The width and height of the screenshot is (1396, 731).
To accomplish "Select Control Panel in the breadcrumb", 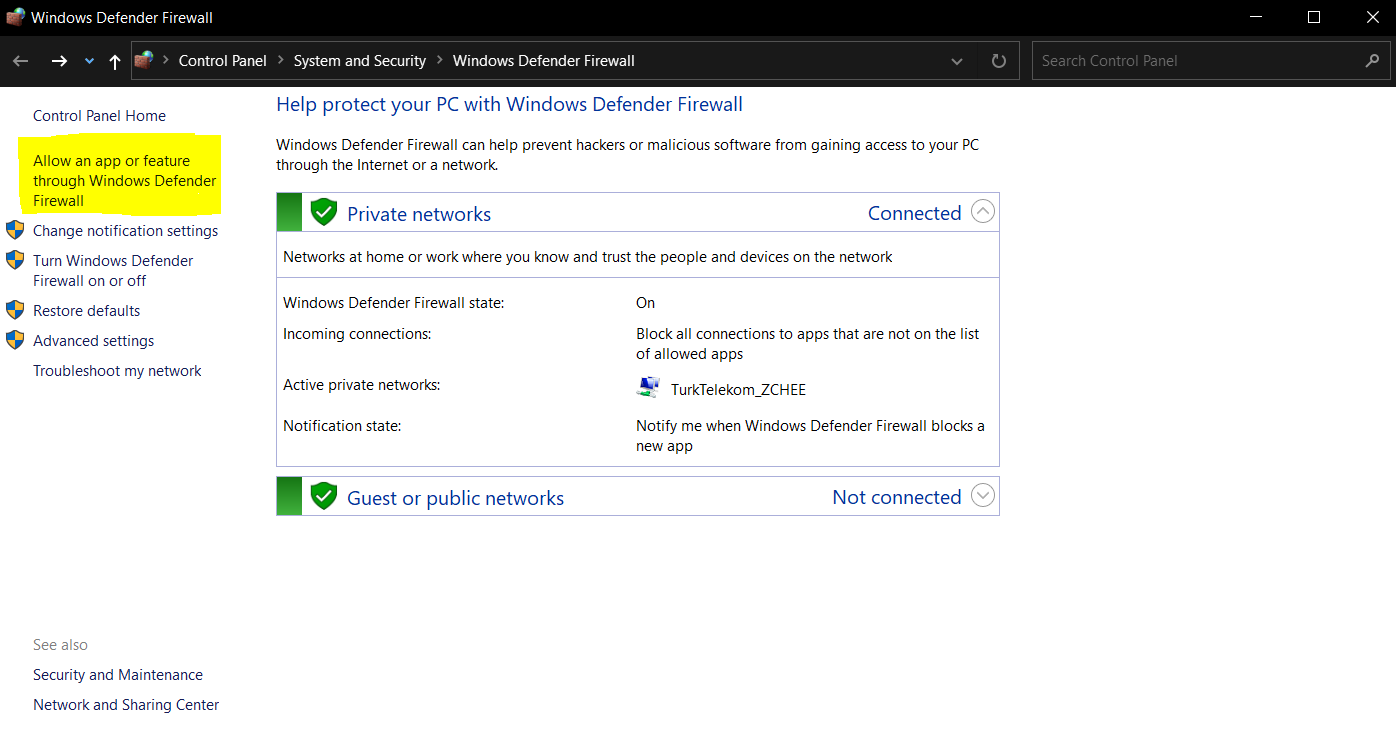I will (x=222, y=61).
